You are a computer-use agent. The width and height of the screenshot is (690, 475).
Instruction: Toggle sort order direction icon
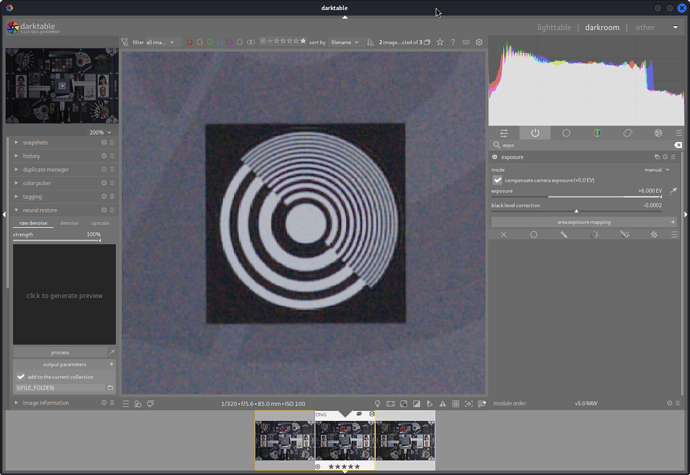click(371, 42)
